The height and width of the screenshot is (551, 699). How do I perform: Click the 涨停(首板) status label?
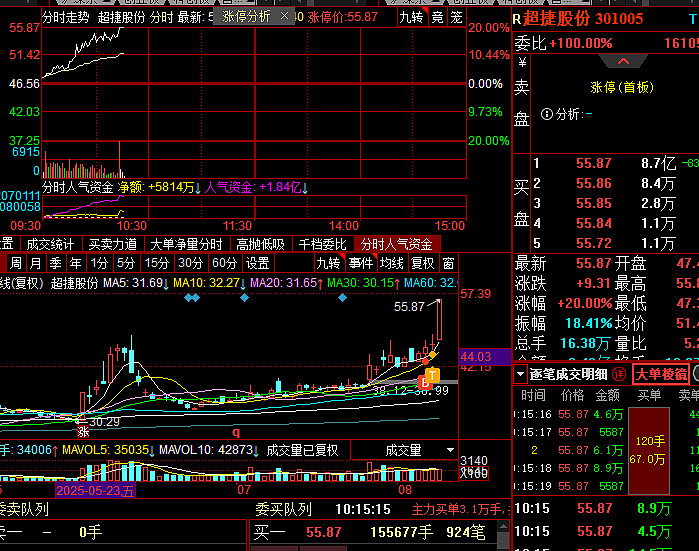pos(622,87)
